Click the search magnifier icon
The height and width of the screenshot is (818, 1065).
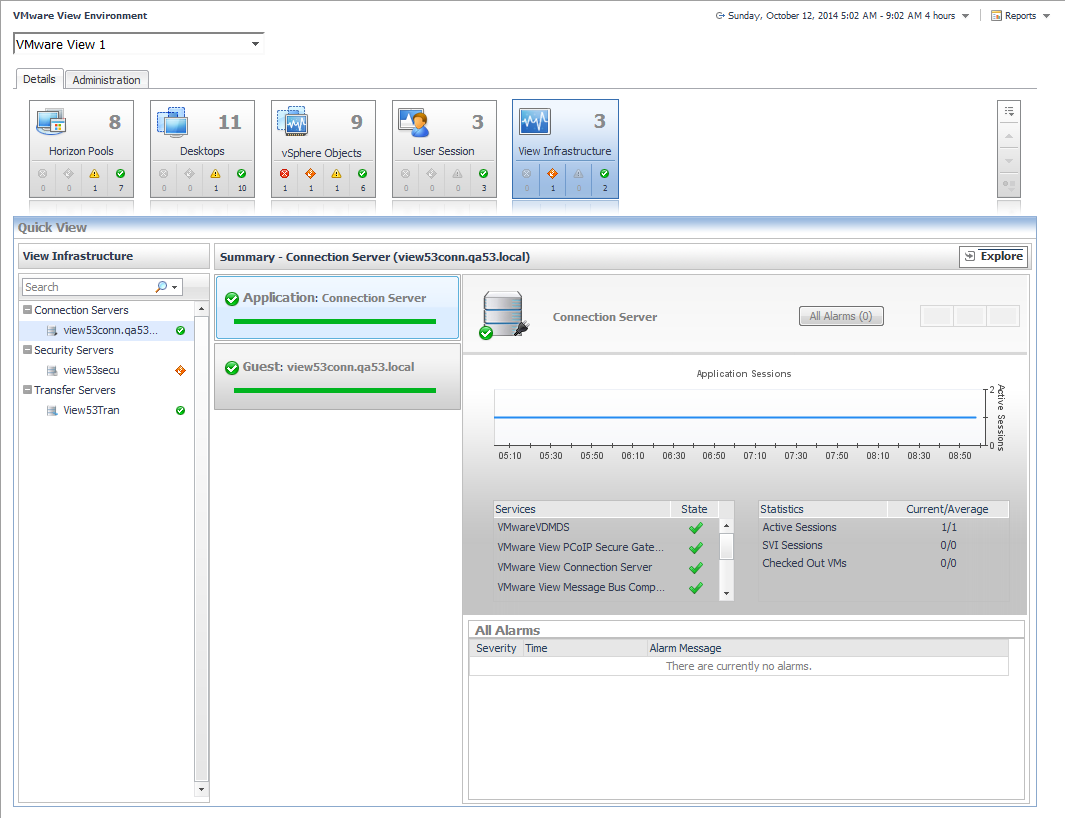coord(161,287)
